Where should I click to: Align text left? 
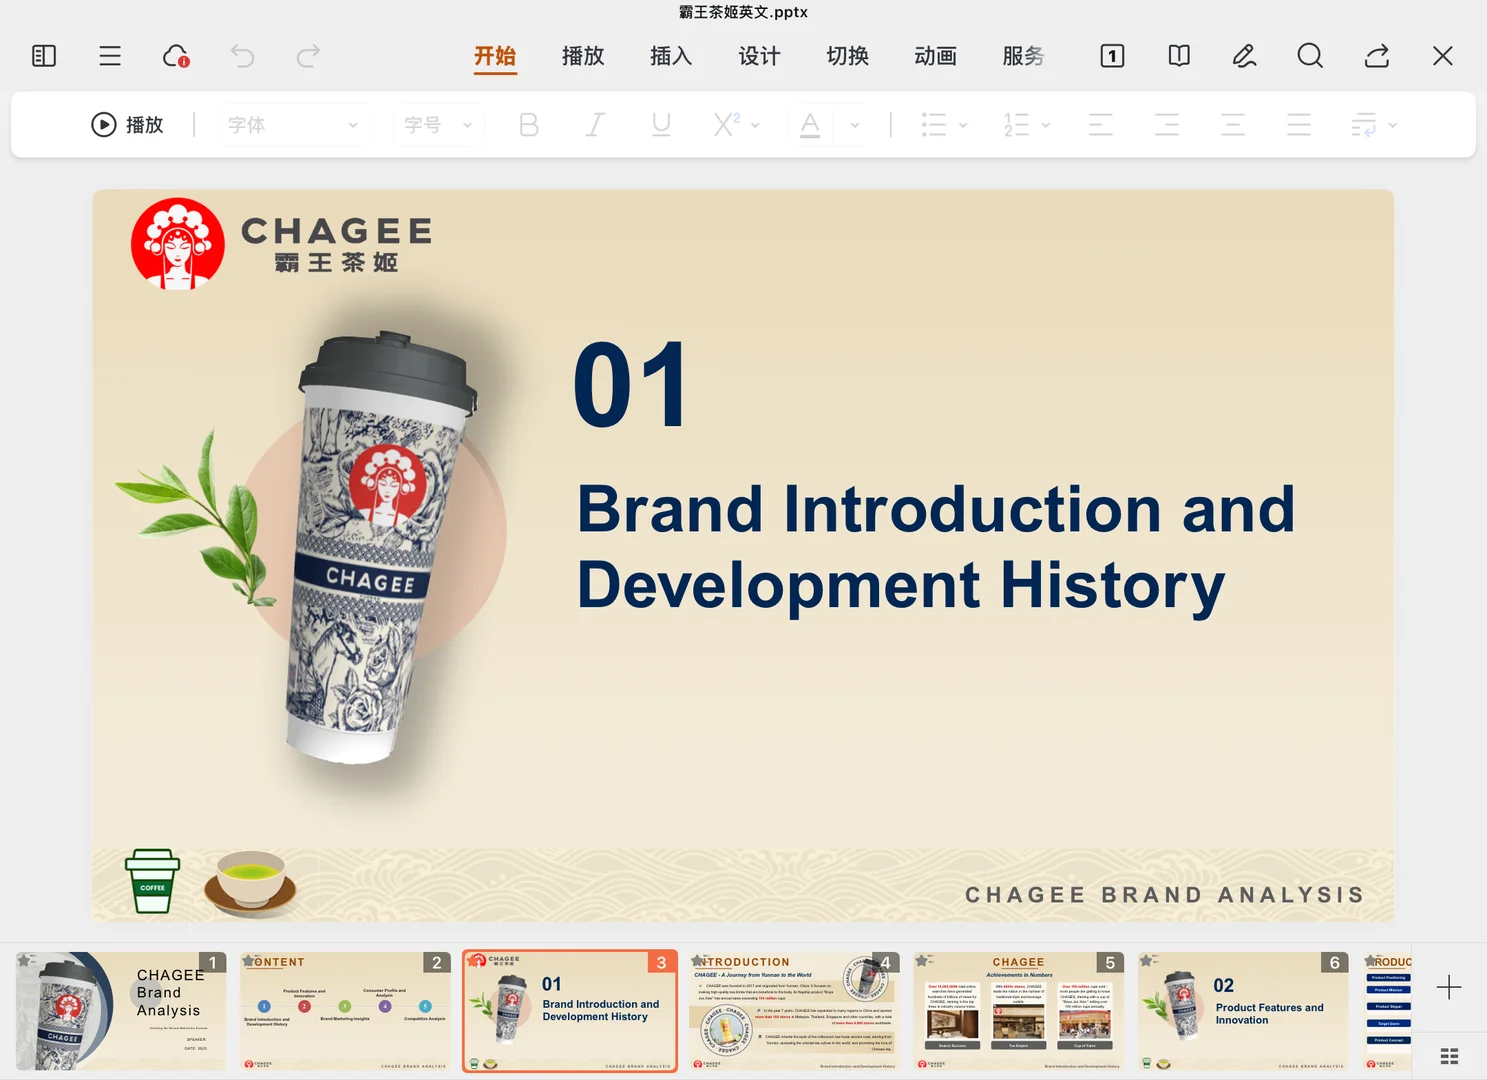[x=1101, y=125]
